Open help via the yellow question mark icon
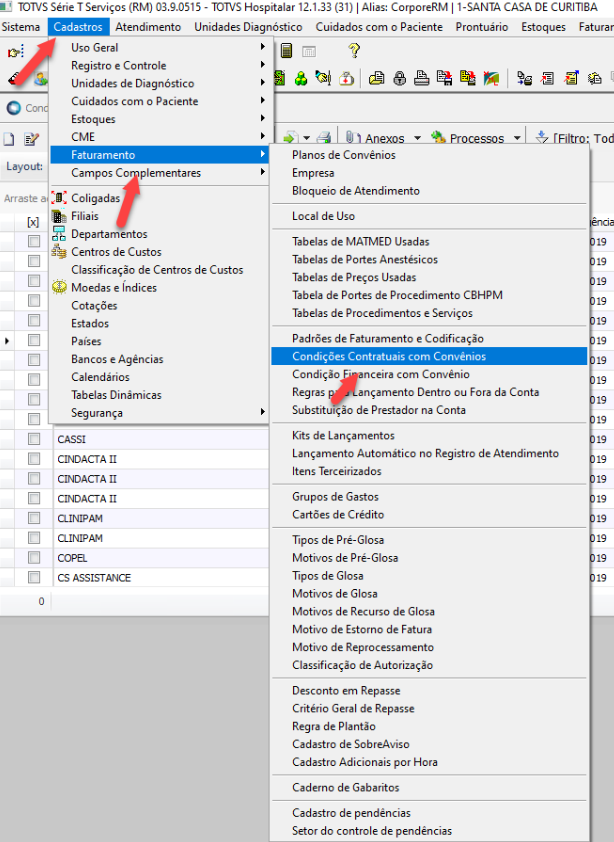The width and height of the screenshot is (614, 842). pyautogui.click(x=354, y=51)
